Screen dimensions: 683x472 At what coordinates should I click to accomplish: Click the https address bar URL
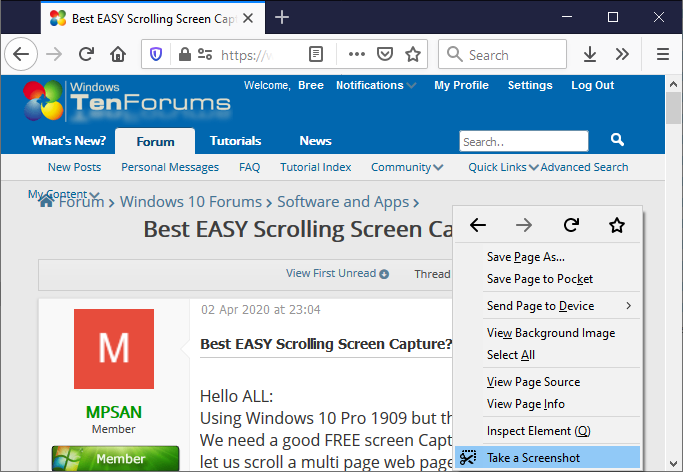click(x=247, y=55)
